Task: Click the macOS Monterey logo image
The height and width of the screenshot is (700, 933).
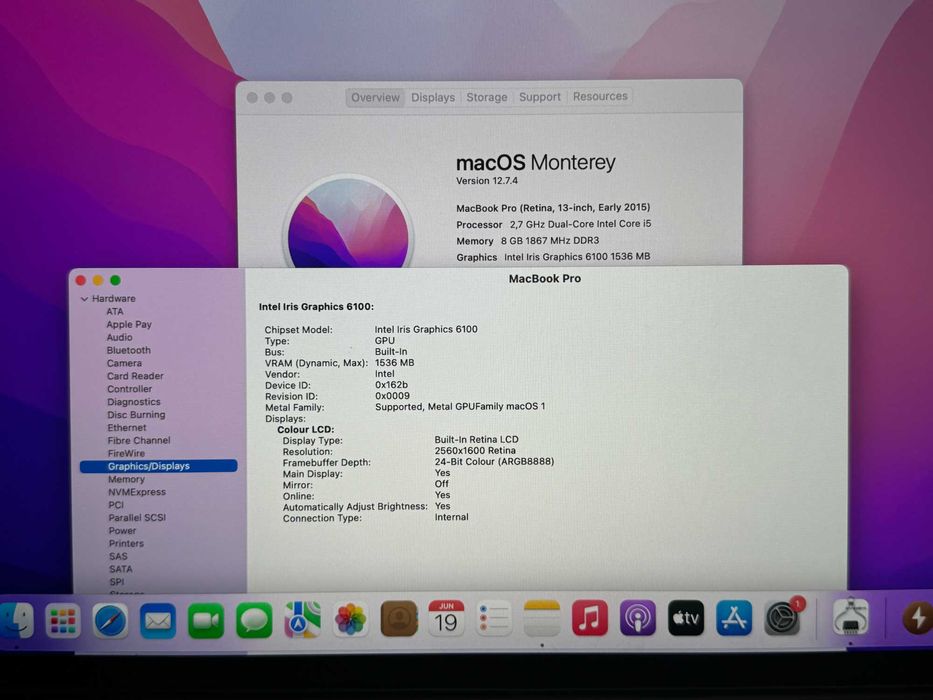Action: tap(348, 223)
